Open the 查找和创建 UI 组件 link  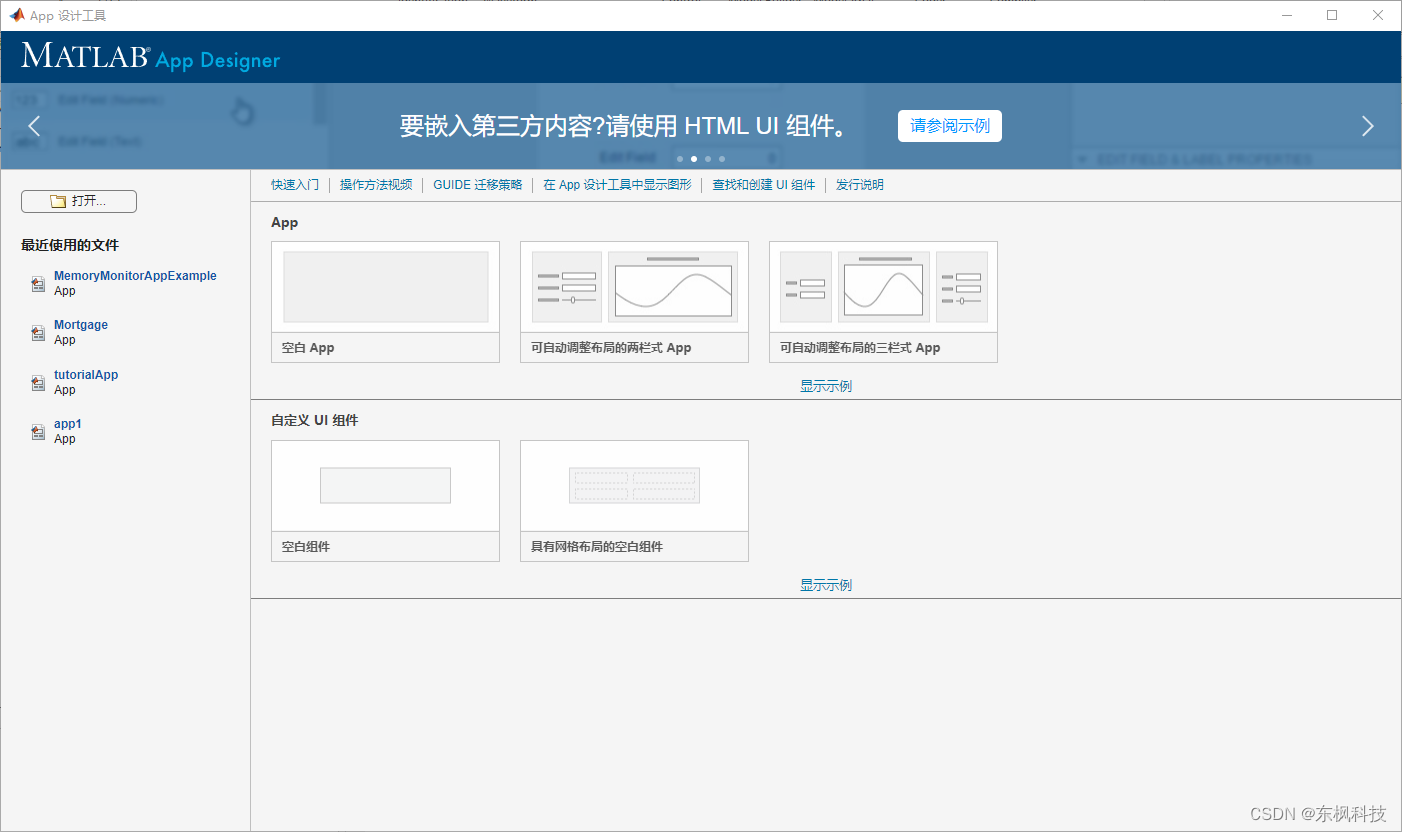tap(764, 185)
